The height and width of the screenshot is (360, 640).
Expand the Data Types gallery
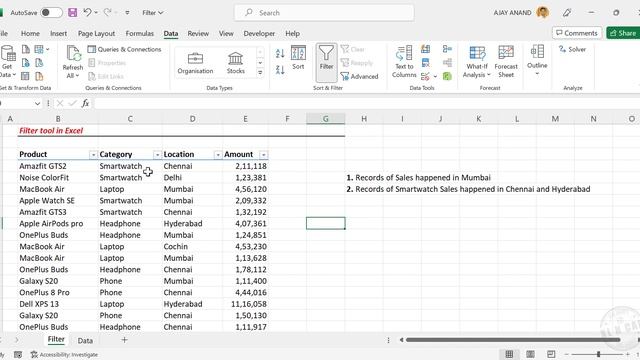click(260, 73)
